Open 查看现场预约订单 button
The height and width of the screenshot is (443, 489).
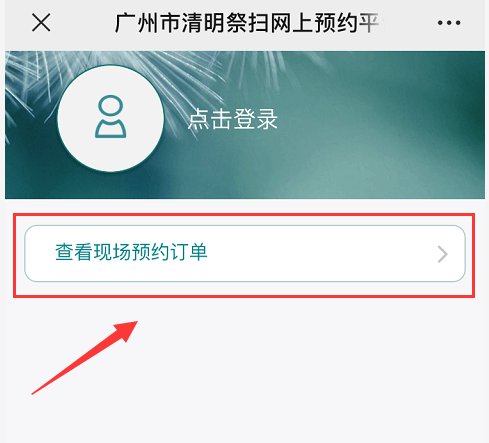tap(245, 253)
